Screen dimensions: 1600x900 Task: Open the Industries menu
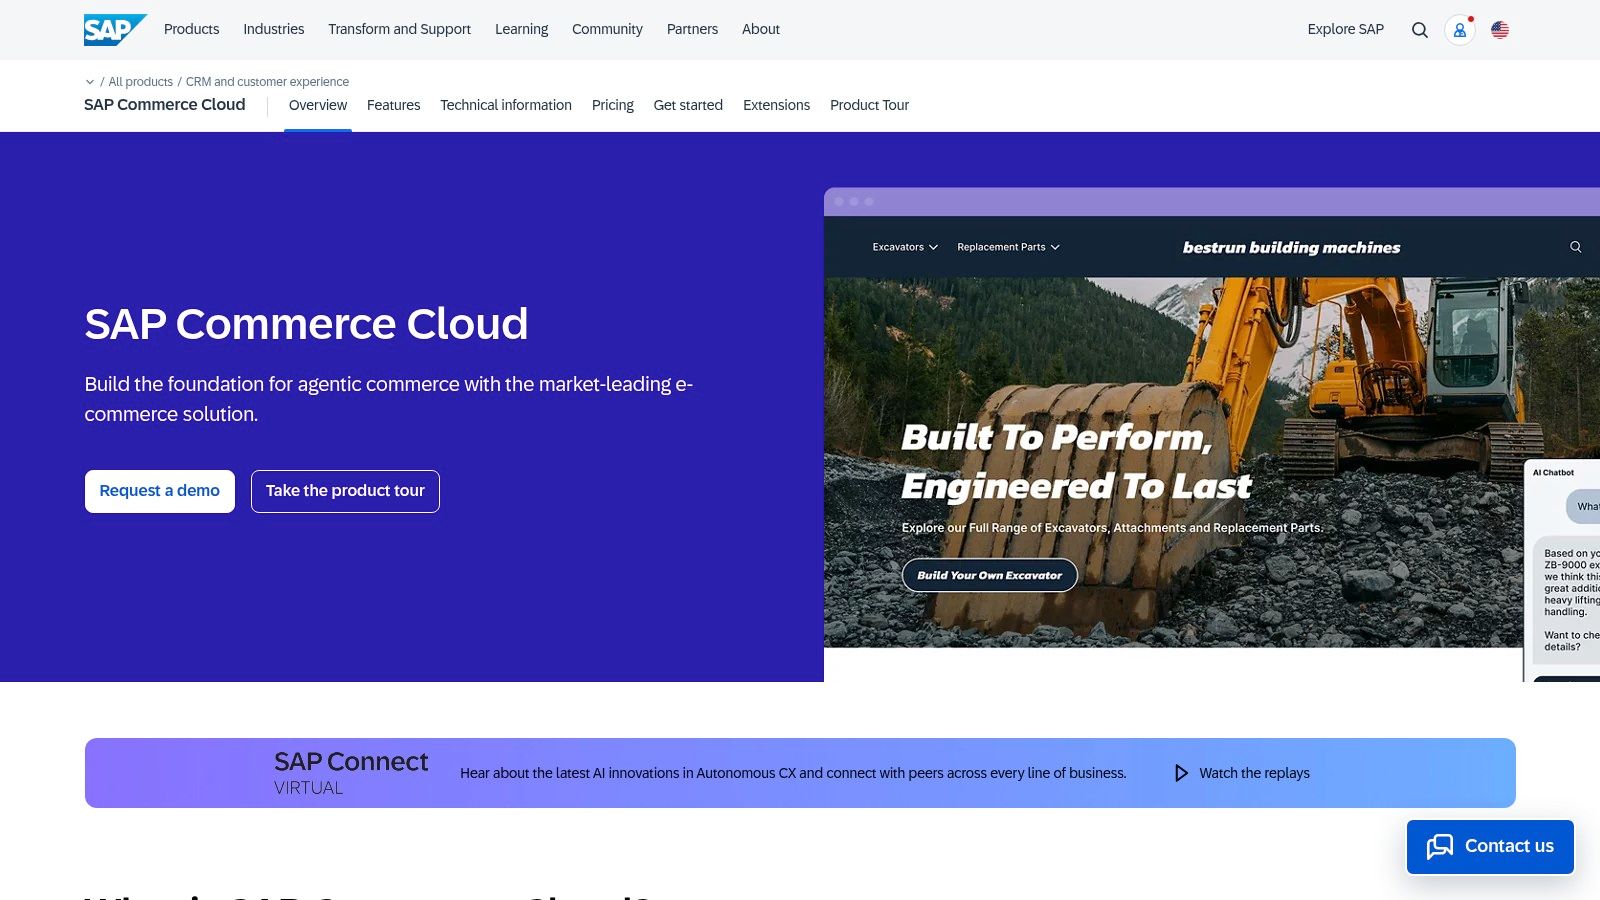(273, 29)
